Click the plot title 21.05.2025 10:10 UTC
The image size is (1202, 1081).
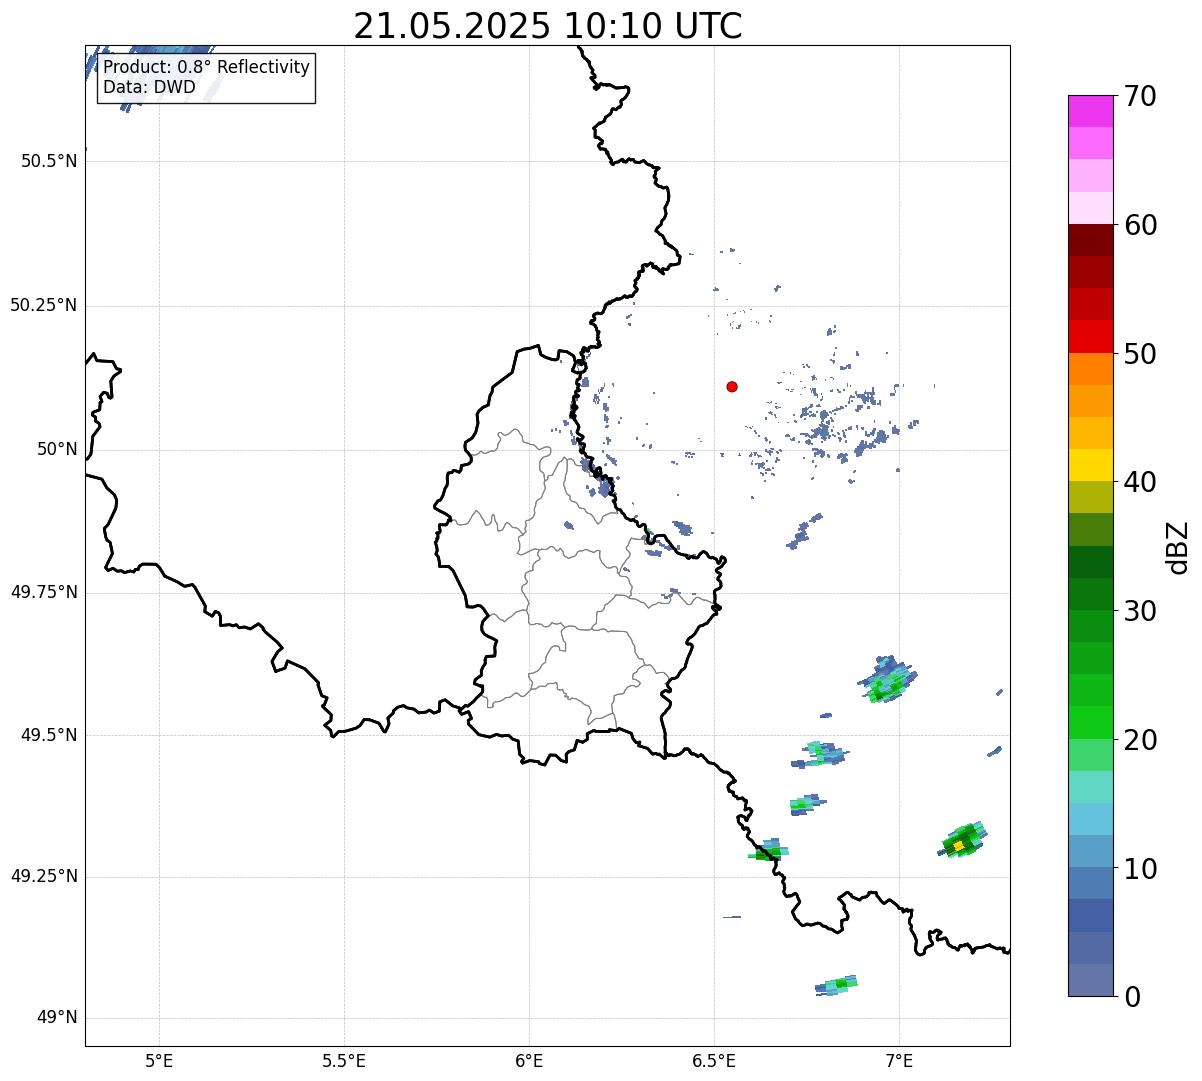(548, 26)
